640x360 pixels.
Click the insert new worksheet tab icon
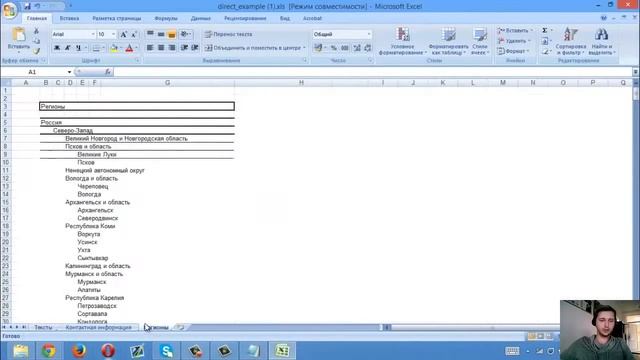pos(180,327)
